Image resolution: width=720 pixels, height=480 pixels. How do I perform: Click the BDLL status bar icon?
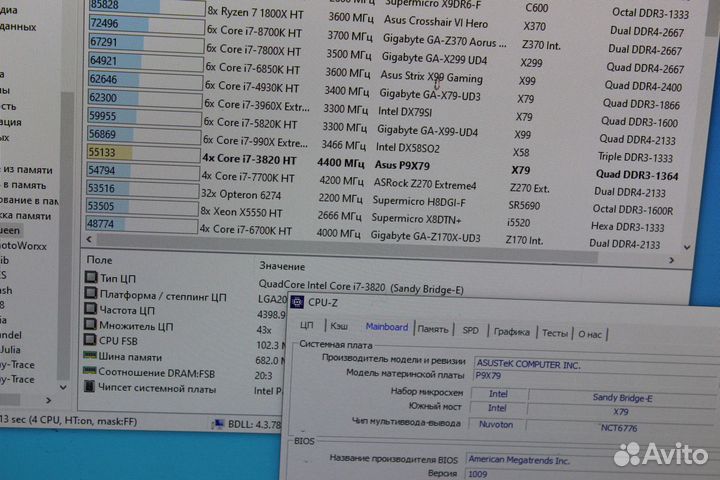pos(218,423)
